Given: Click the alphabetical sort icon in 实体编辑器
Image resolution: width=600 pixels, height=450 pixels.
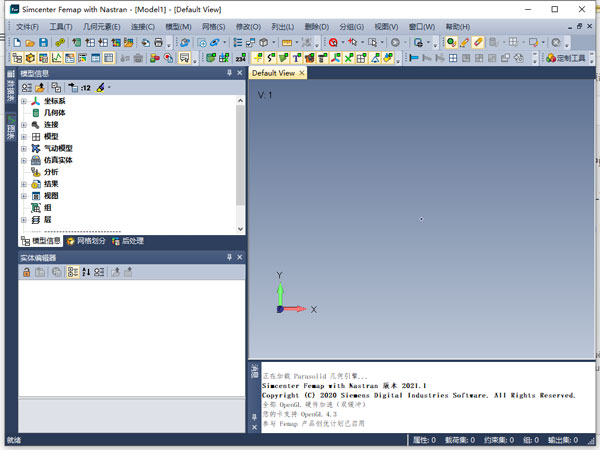Looking at the screenshot, I should tap(86, 272).
